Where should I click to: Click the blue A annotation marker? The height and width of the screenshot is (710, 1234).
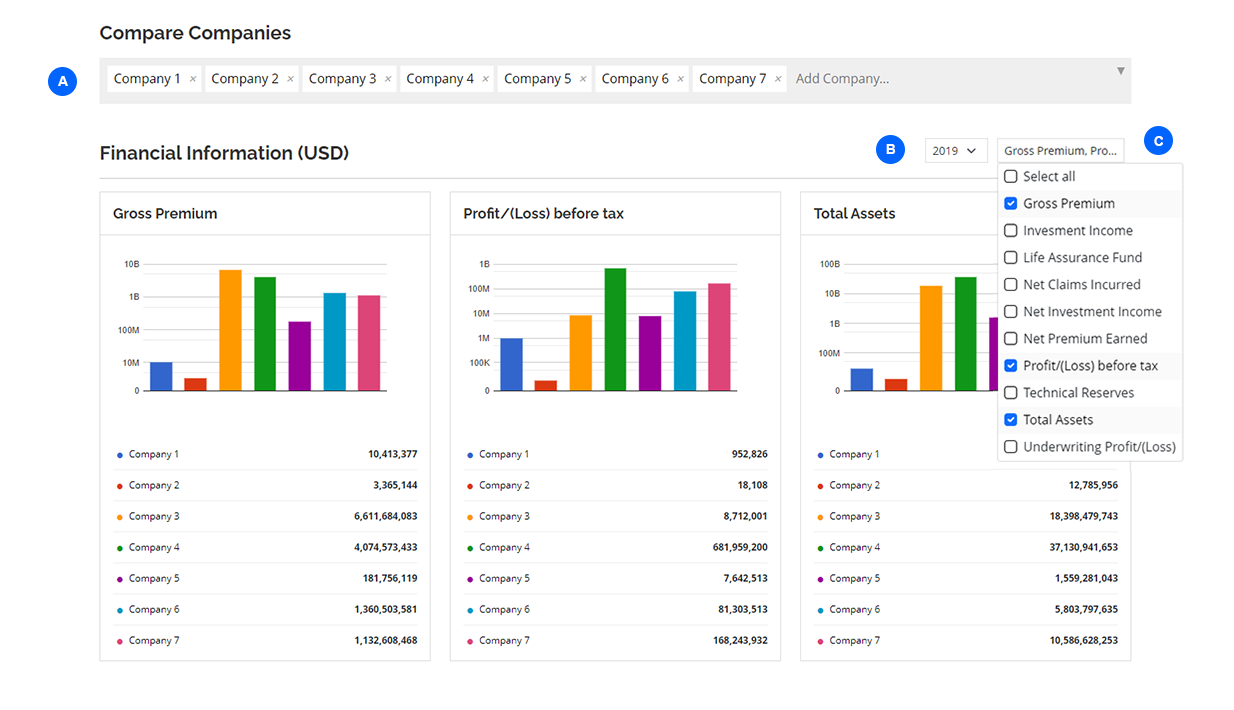pos(63,81)
